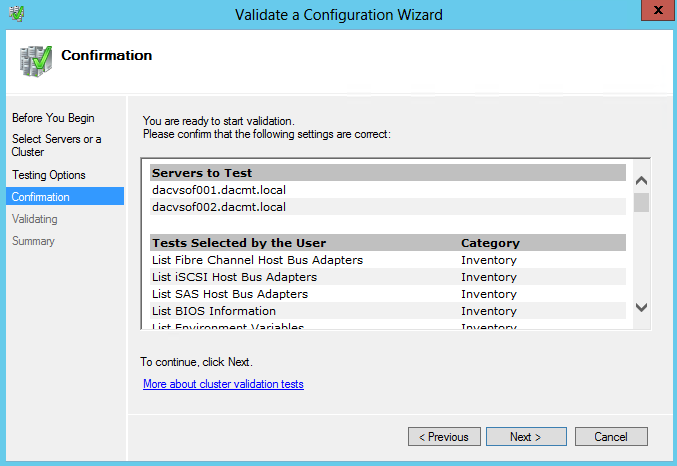677x466 pixels.
Task: Click the Servers to Test header
Action: [x=388, y=173]
